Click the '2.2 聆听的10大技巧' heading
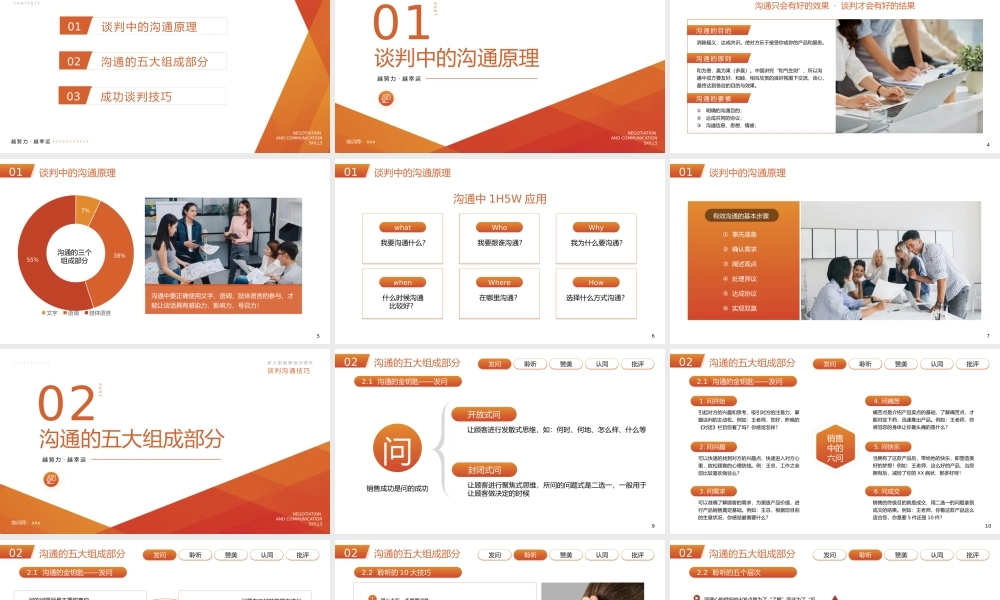Screen dimensions: 1000x600 [408, 573]
